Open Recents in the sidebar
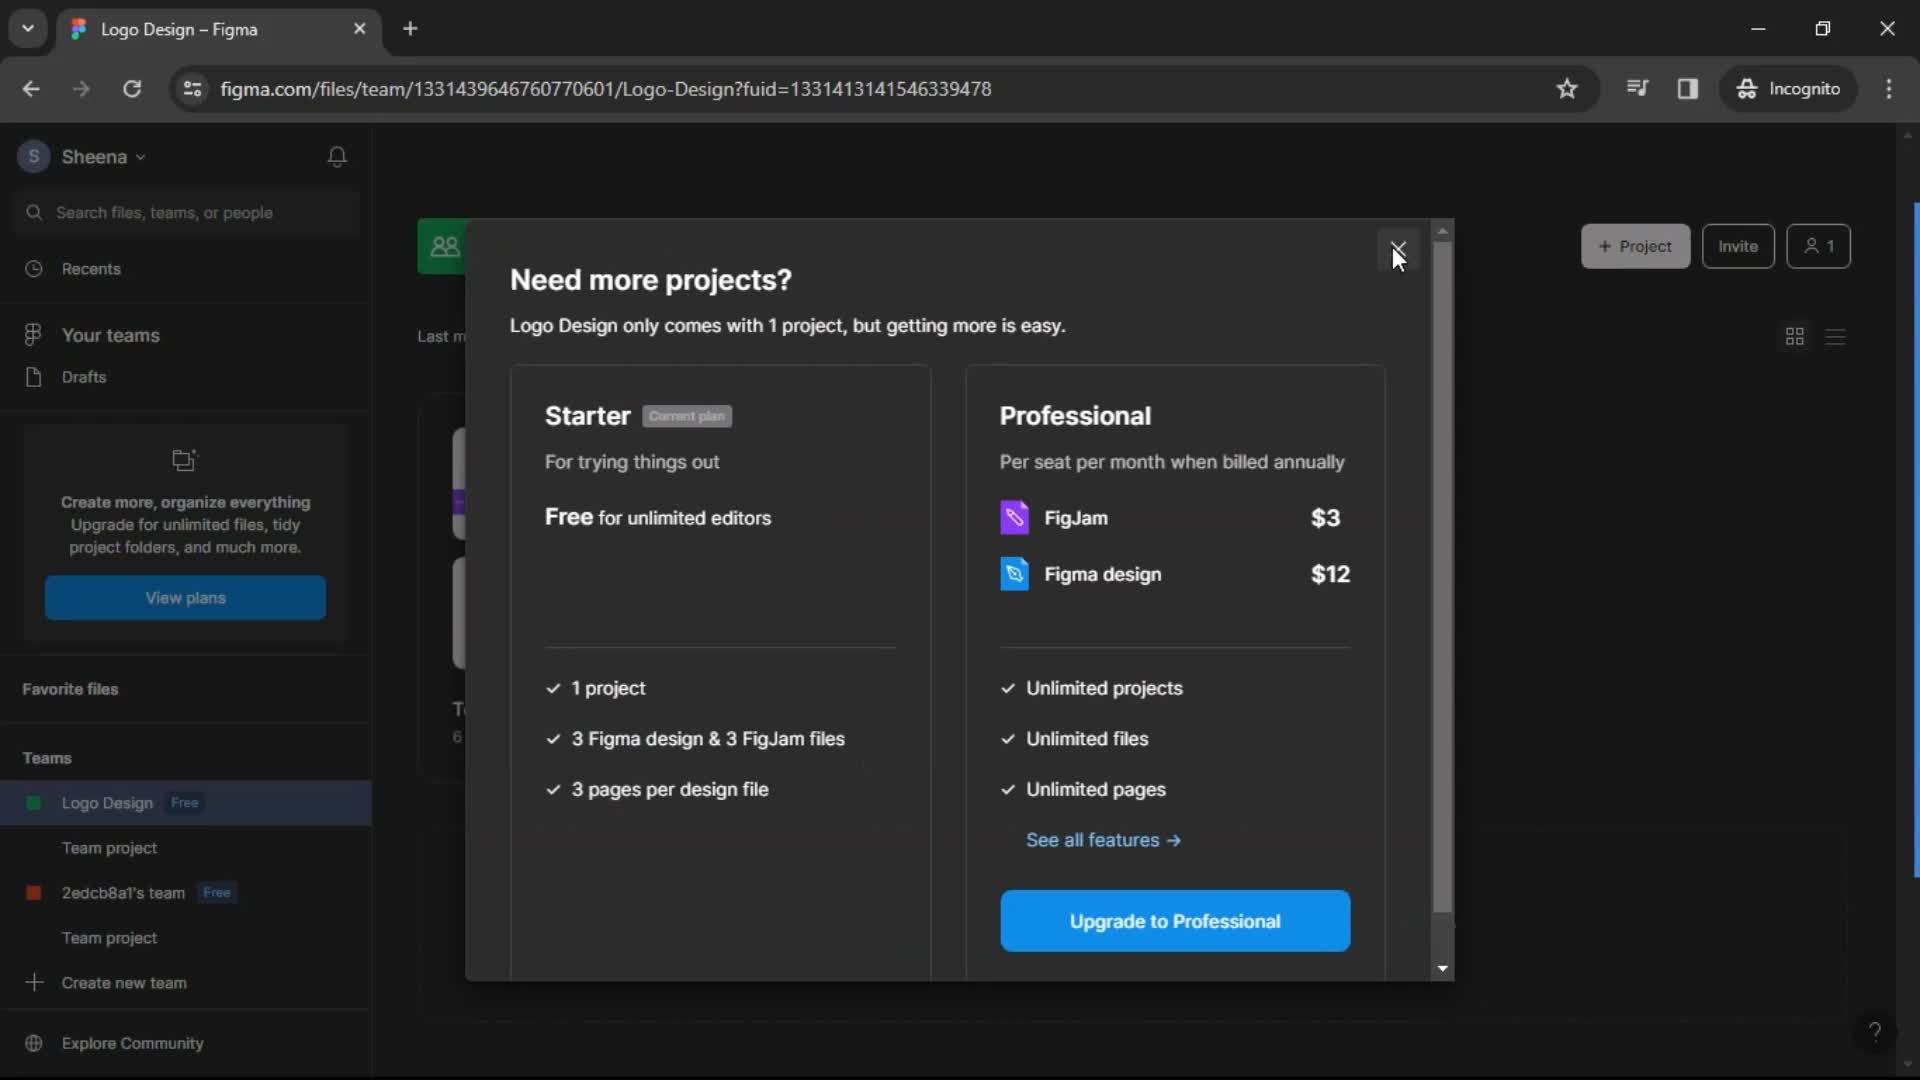The width and height of the screenshot is (1920, 1080). (185, 269)
